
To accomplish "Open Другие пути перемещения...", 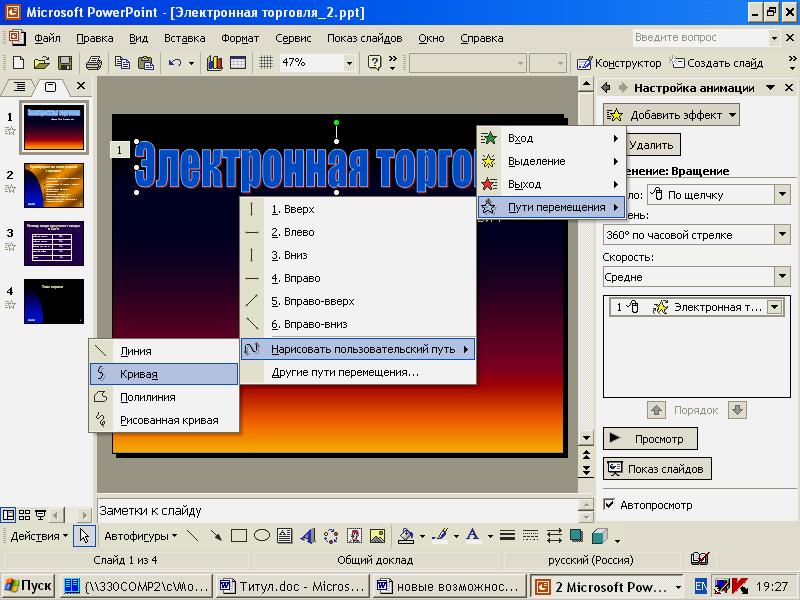I will point(358,372).
